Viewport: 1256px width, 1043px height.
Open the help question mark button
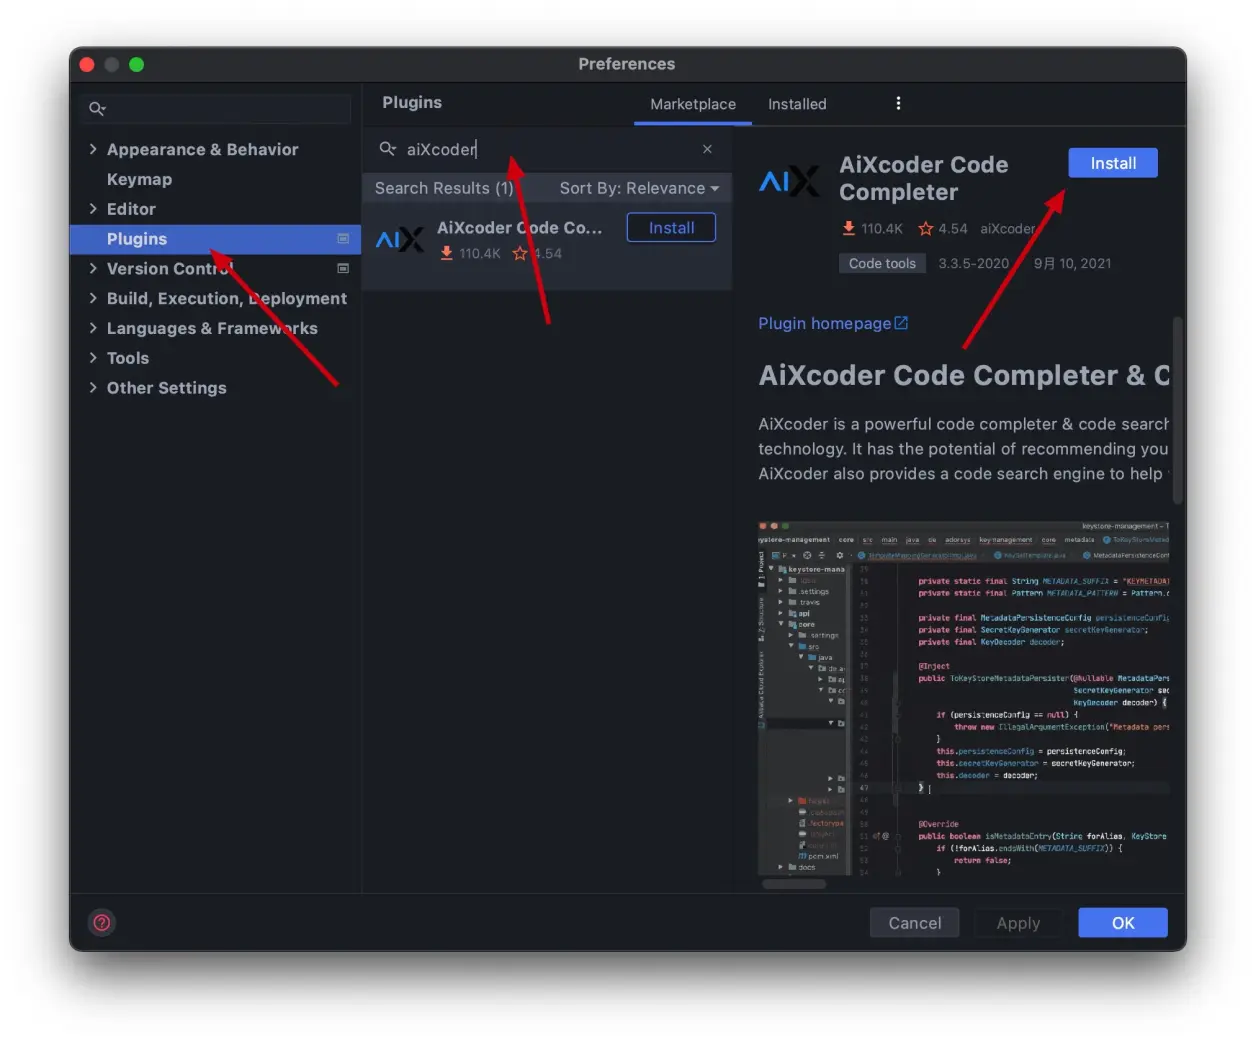[102, 923]
